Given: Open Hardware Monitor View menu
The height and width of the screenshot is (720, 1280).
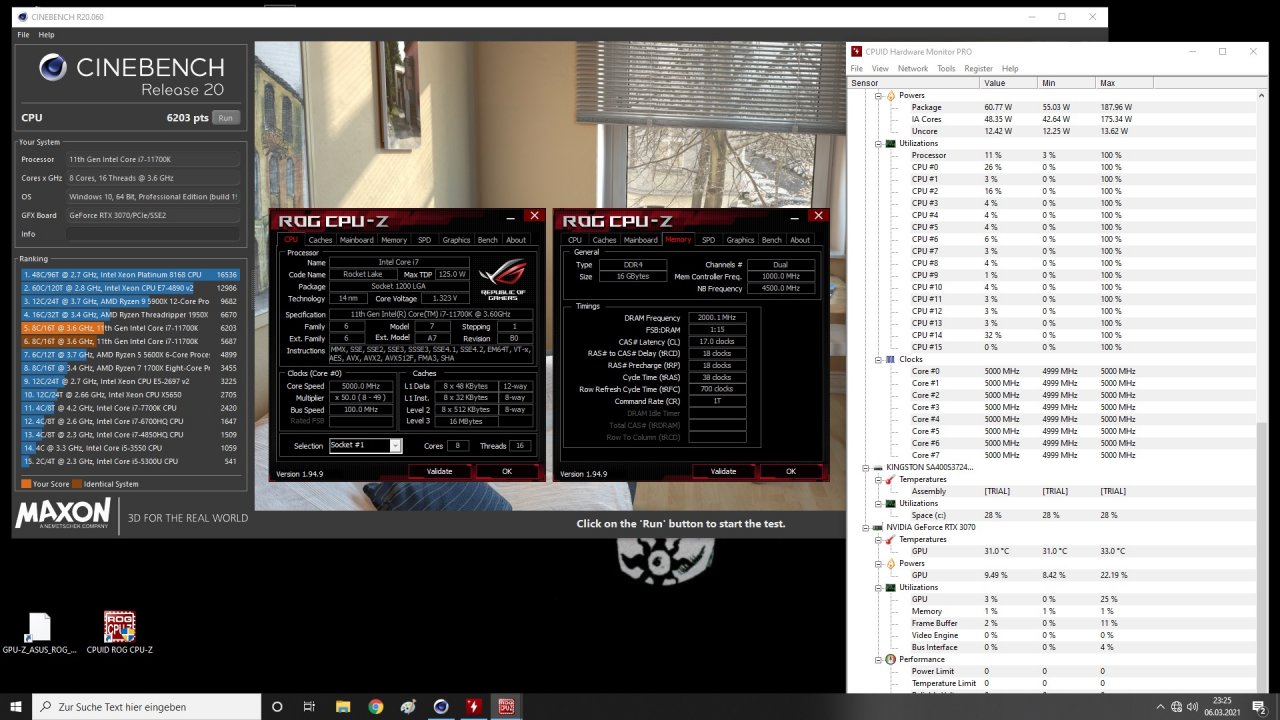Looking at the screenshot, I should 880,68.
